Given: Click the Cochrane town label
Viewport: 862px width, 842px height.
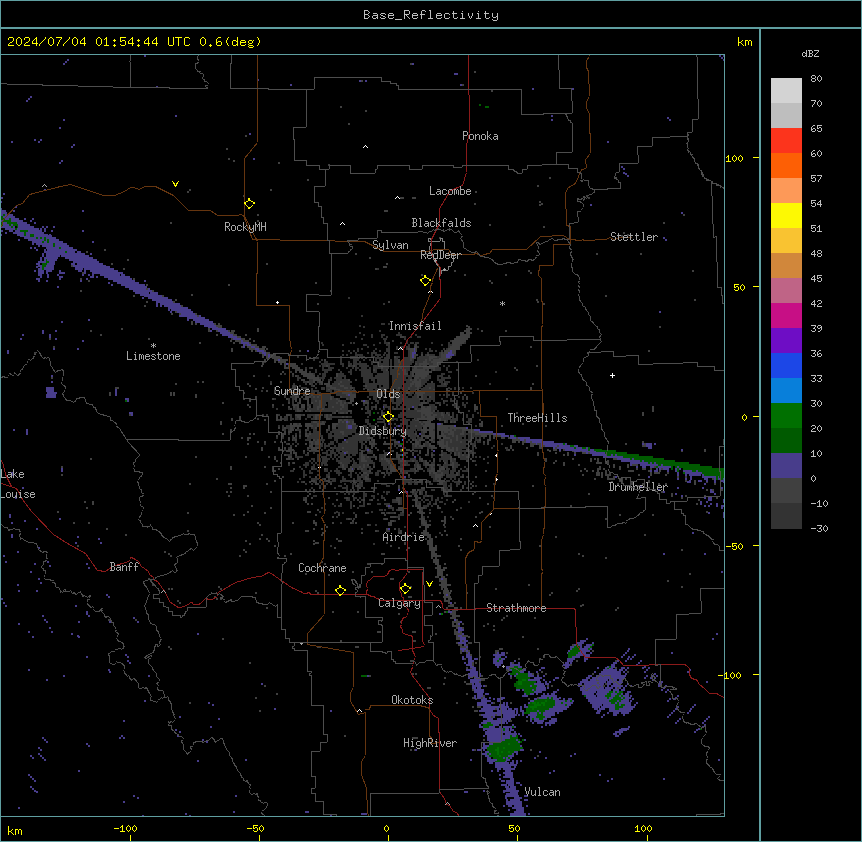Looking at the screenshot, I should (322, 568).
